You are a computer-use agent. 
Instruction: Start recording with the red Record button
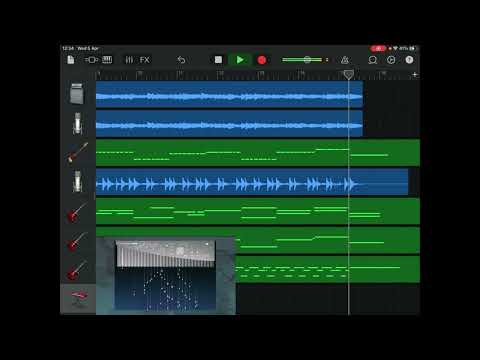(x=262, y=60)
